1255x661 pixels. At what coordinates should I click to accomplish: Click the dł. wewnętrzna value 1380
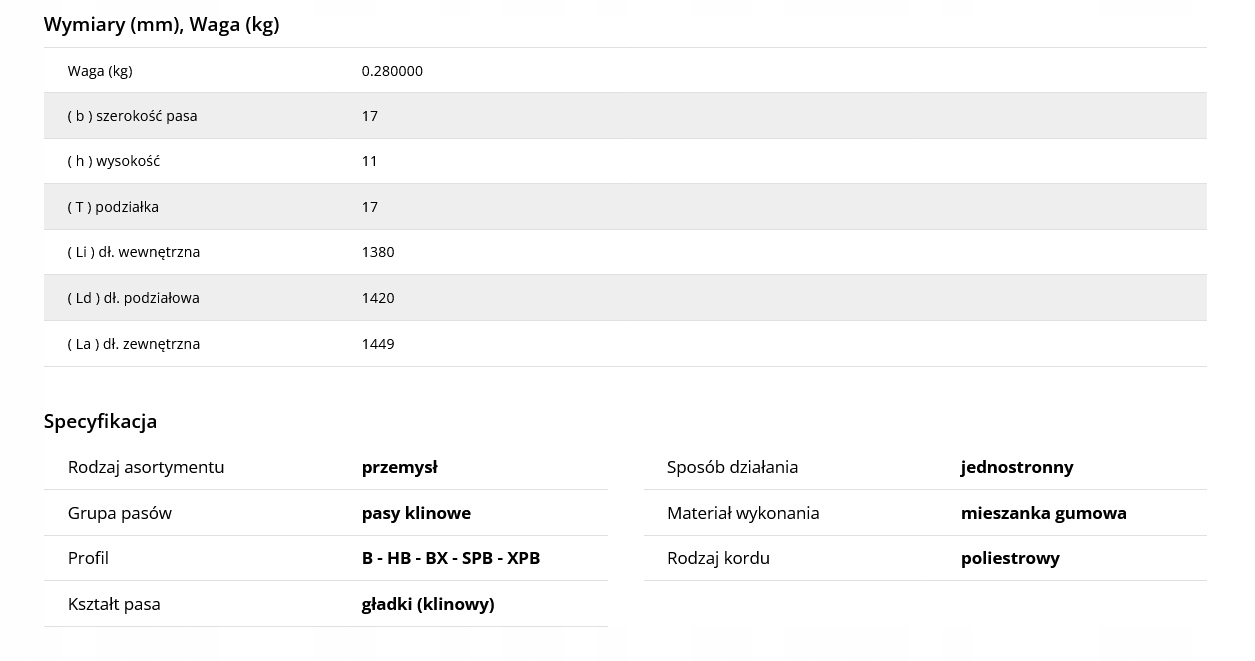[378, 252]
